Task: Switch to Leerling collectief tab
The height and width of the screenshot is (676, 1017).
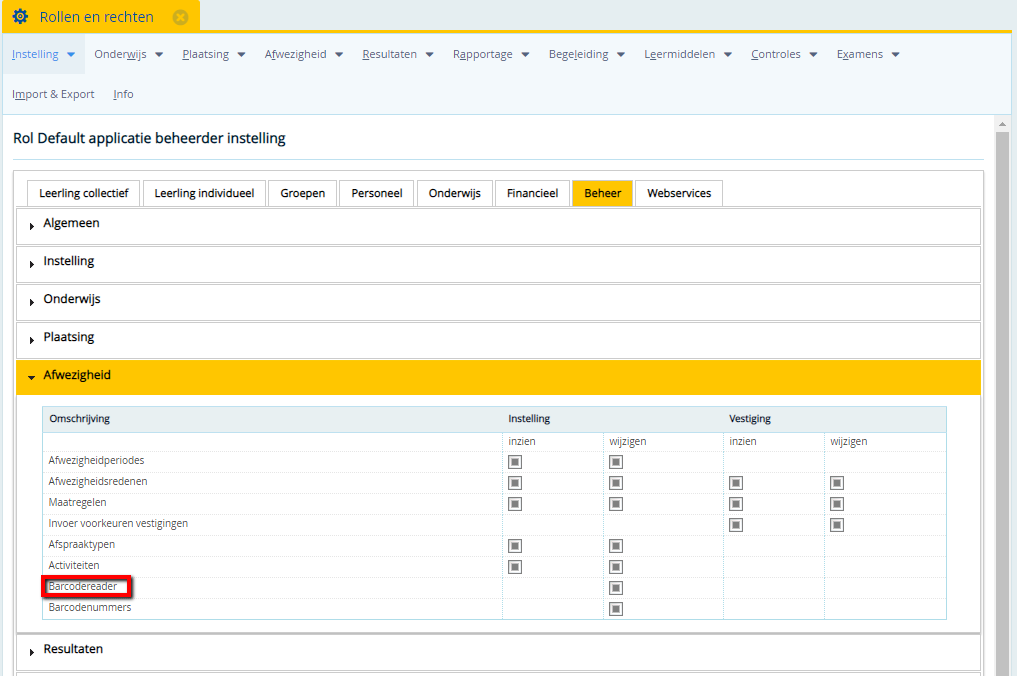Action: click(x=84, y=193)
